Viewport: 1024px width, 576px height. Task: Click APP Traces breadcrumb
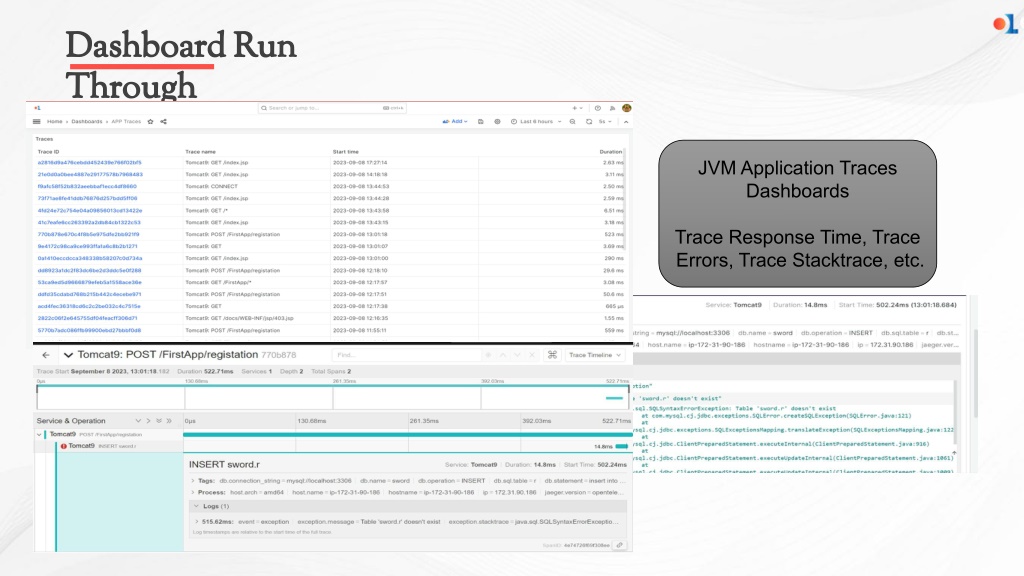pyautogui.click(x=126, y=121)
